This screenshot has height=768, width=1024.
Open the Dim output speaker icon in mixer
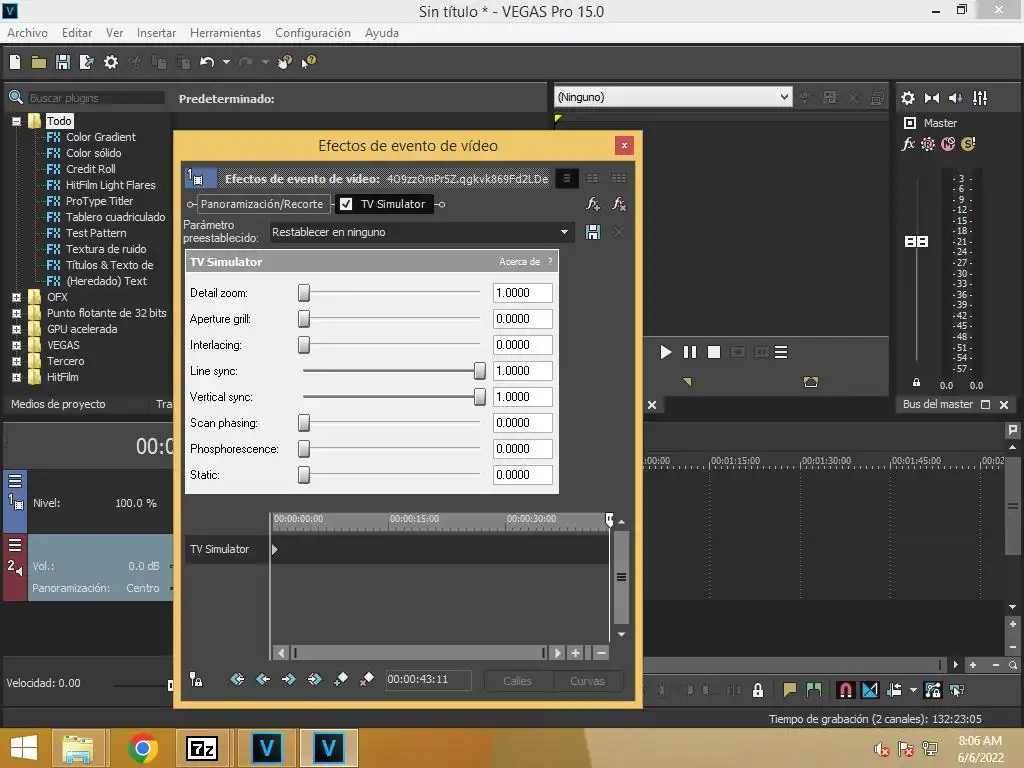pos(955,98)
